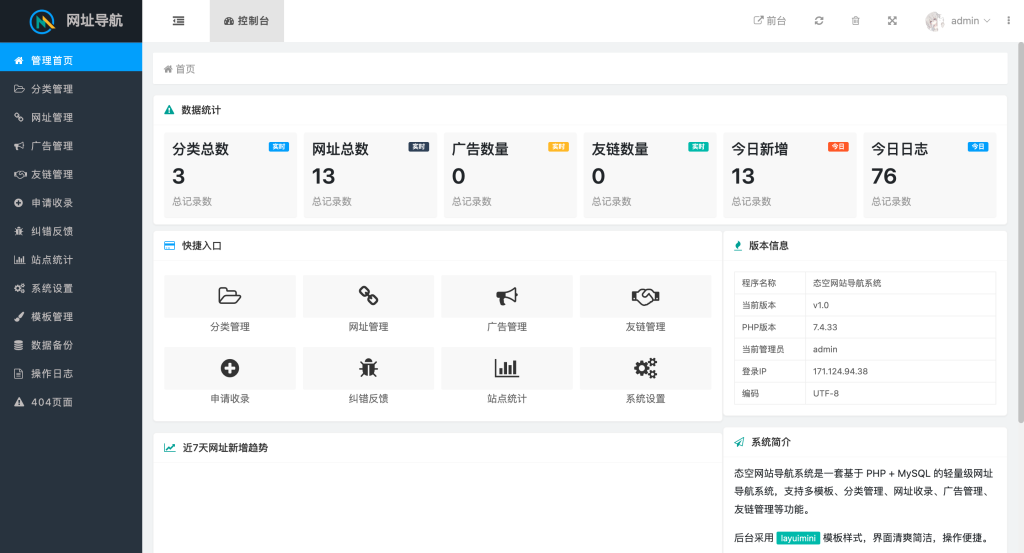Open 友链管理 in the sidebar

click(x=71, y=174)
